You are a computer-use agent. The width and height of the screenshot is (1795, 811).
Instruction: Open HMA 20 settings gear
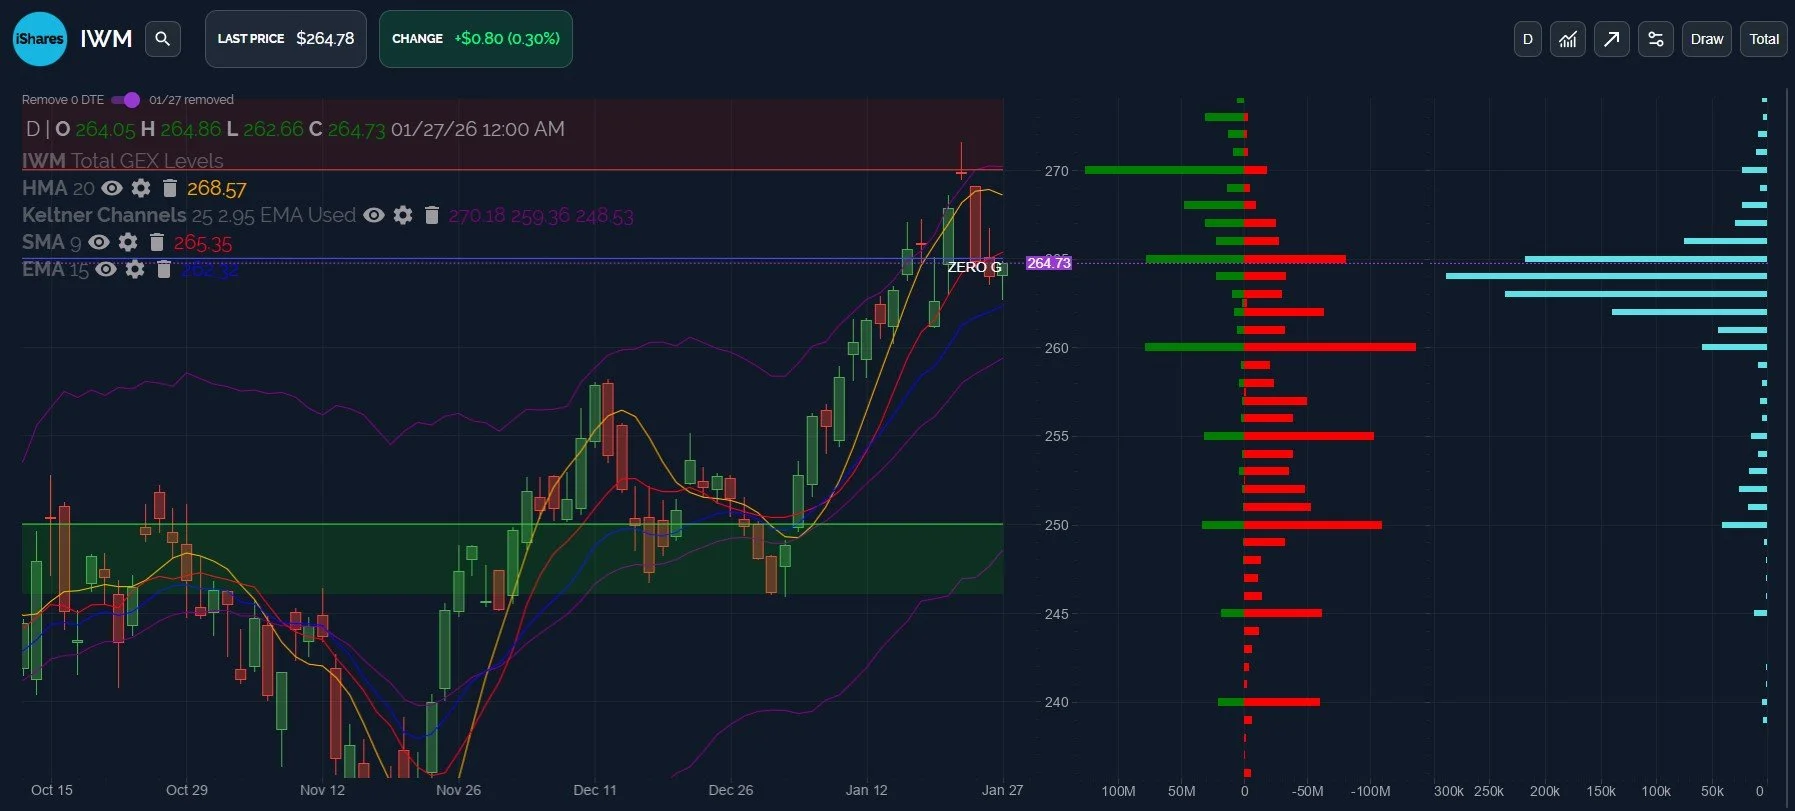(141, 188)
